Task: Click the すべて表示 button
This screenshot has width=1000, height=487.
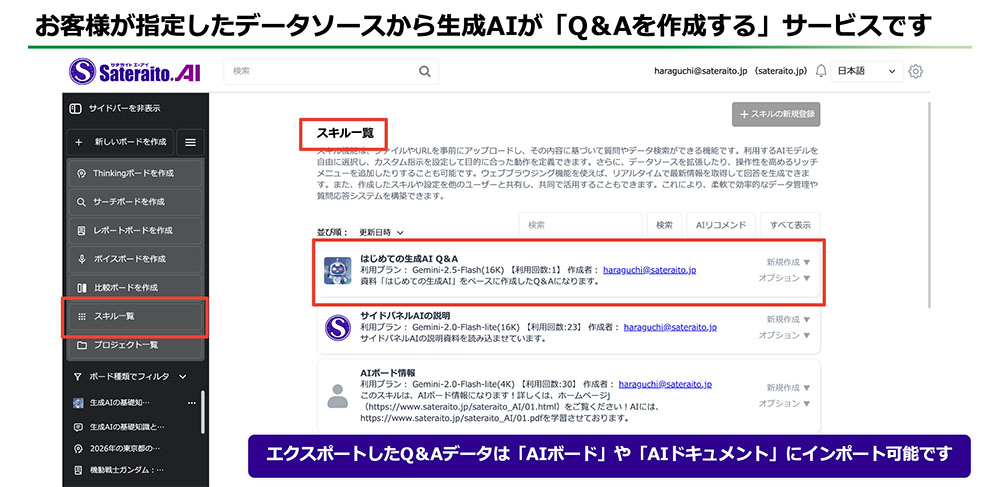Action: (x=790, y=225)
